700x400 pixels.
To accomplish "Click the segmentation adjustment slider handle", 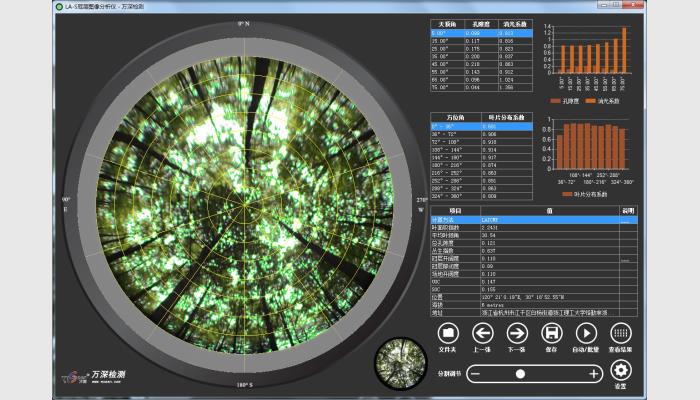I will pyautogui.click(x=520, y=373).
